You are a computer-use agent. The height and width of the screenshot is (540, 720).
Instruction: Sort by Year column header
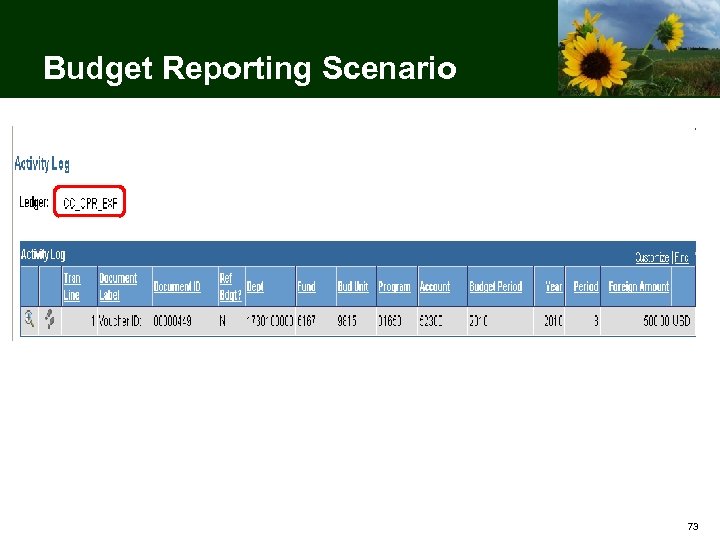click(x=554, y=287)
